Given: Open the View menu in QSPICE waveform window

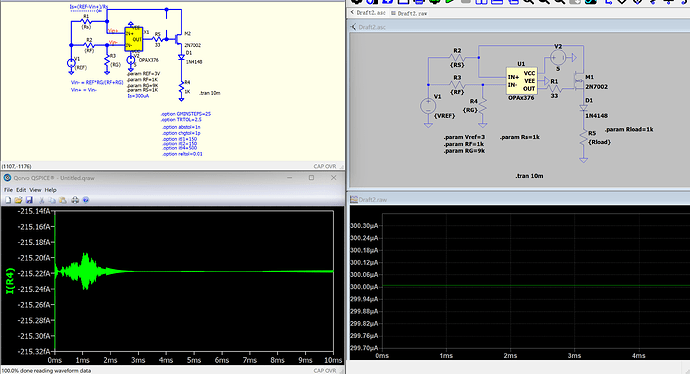Looking at the screenshot, I should tap(35, 190).
